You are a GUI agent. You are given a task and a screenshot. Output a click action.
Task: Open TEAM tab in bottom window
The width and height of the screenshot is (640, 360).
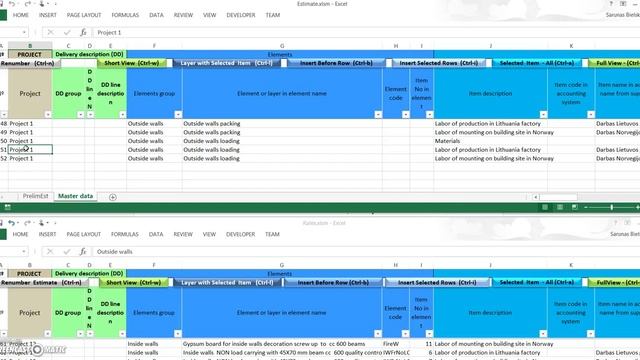tap(272, 234)
